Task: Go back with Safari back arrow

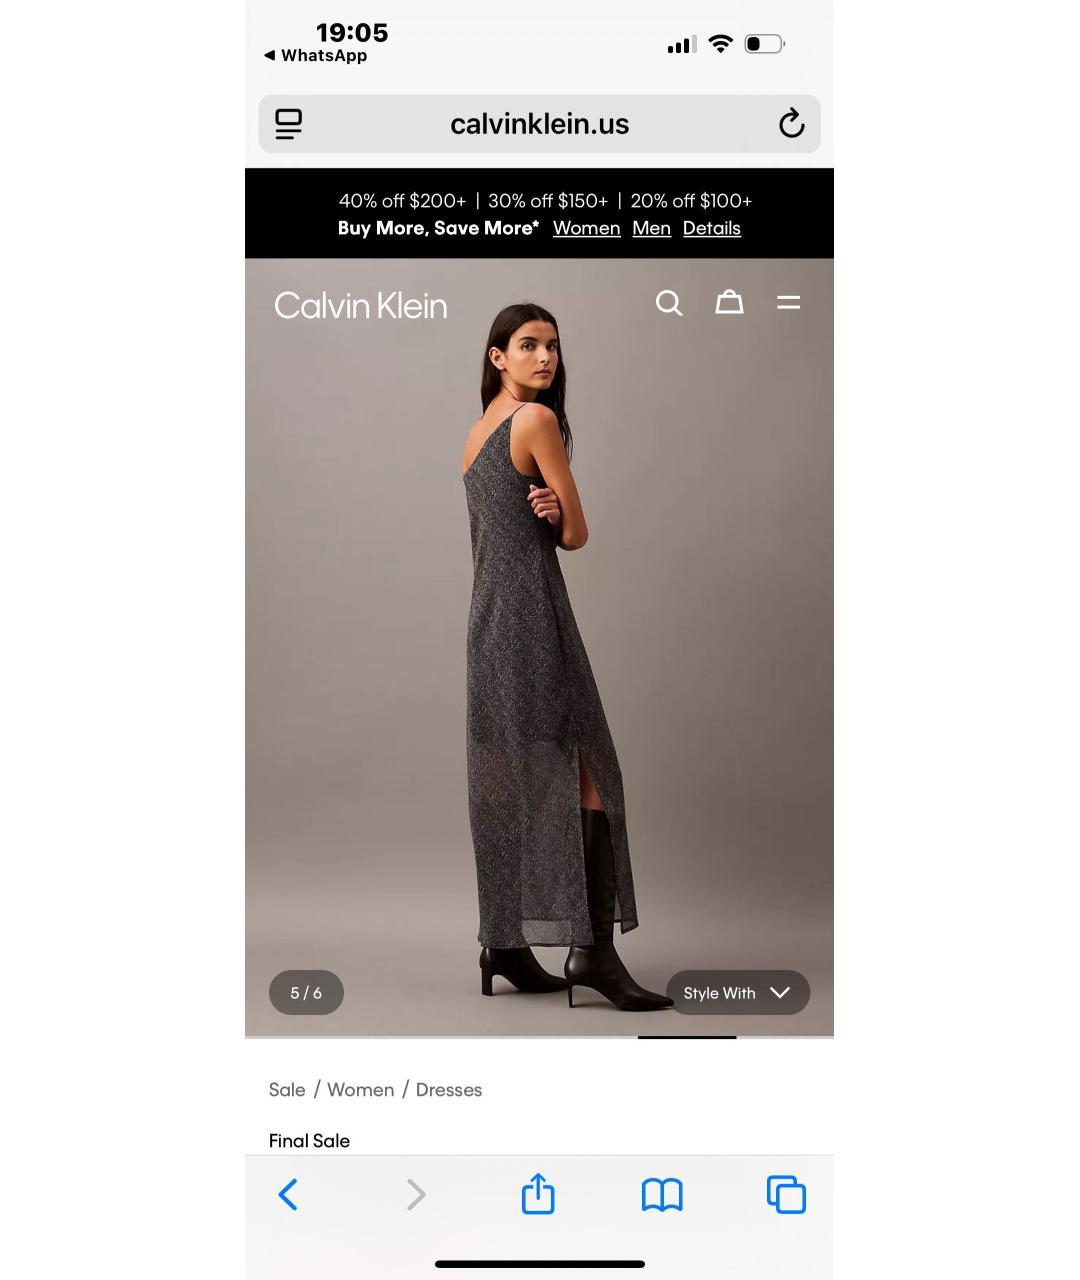Action: 288,1195
